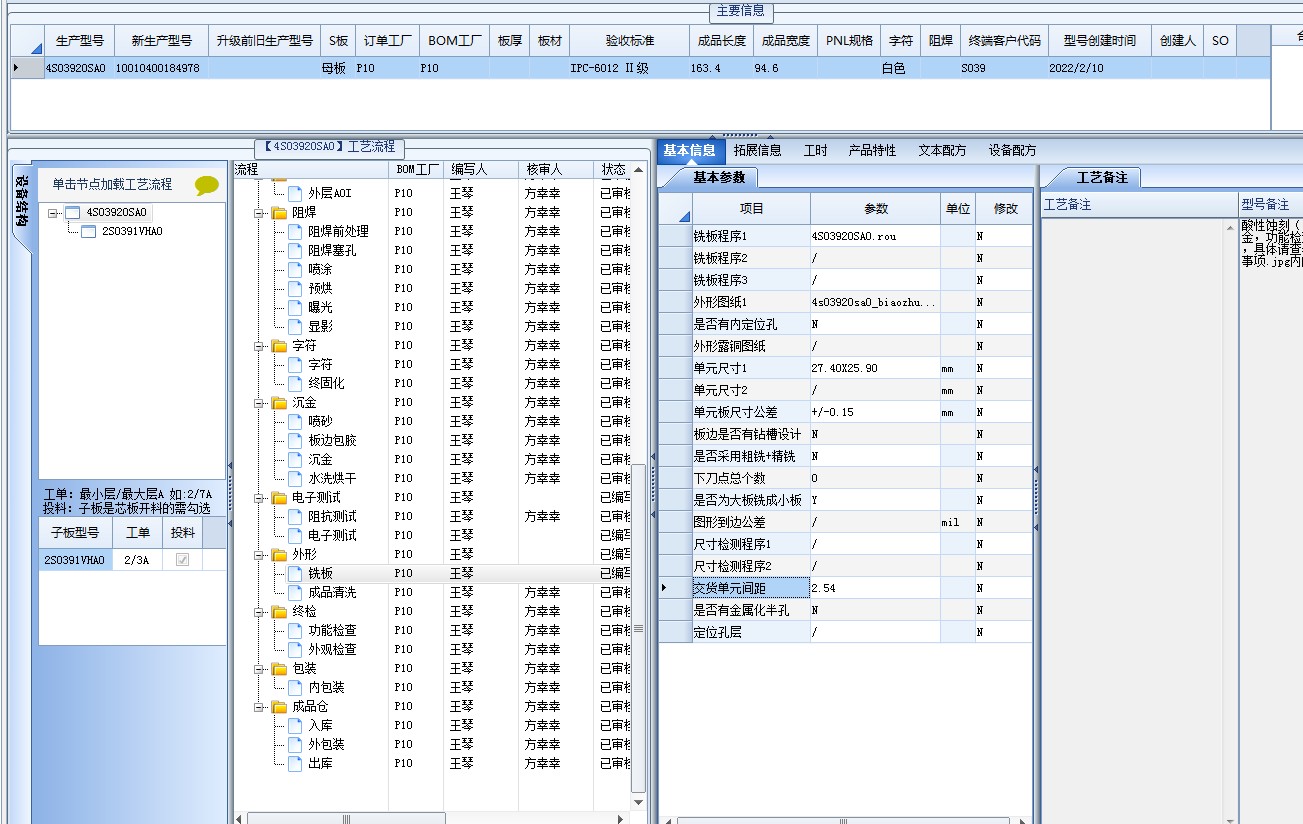The image size is (1303, 824).
Task: Click the document icon beside 喷砂
Action: (x=295, y=421)
